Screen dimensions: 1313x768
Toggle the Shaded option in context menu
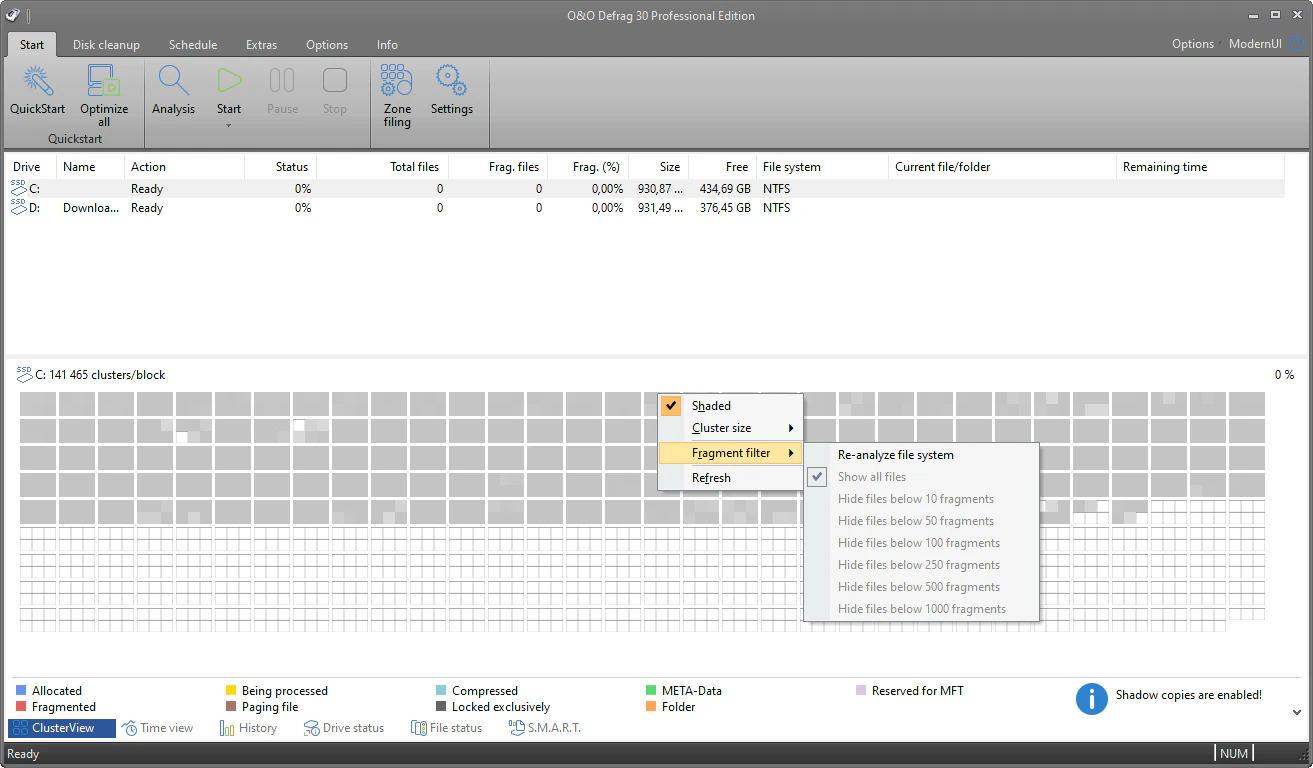[711, 406]
